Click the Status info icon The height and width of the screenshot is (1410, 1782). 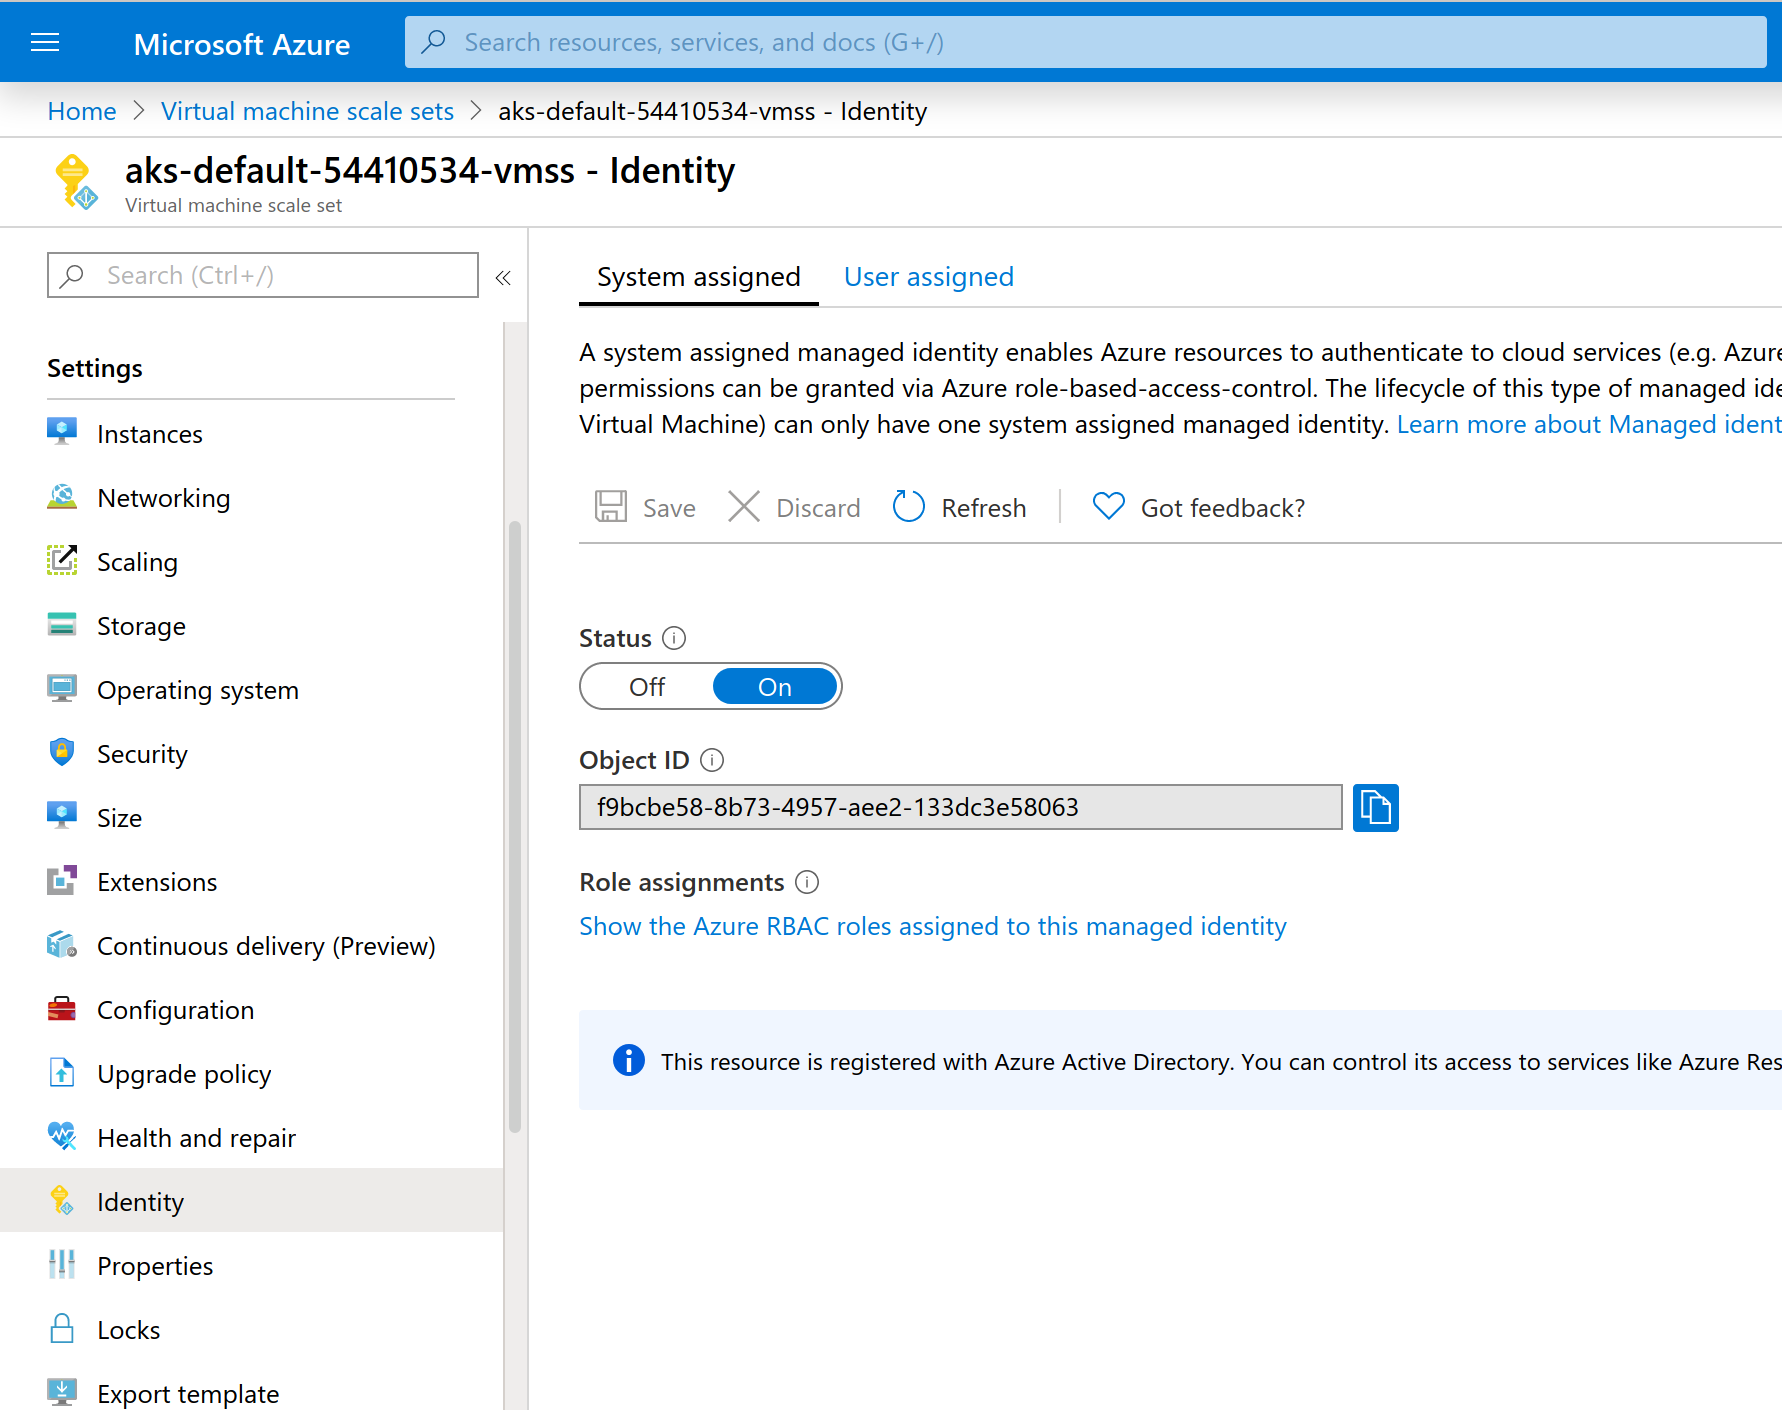pyautogui.click(x=674, y=638)
